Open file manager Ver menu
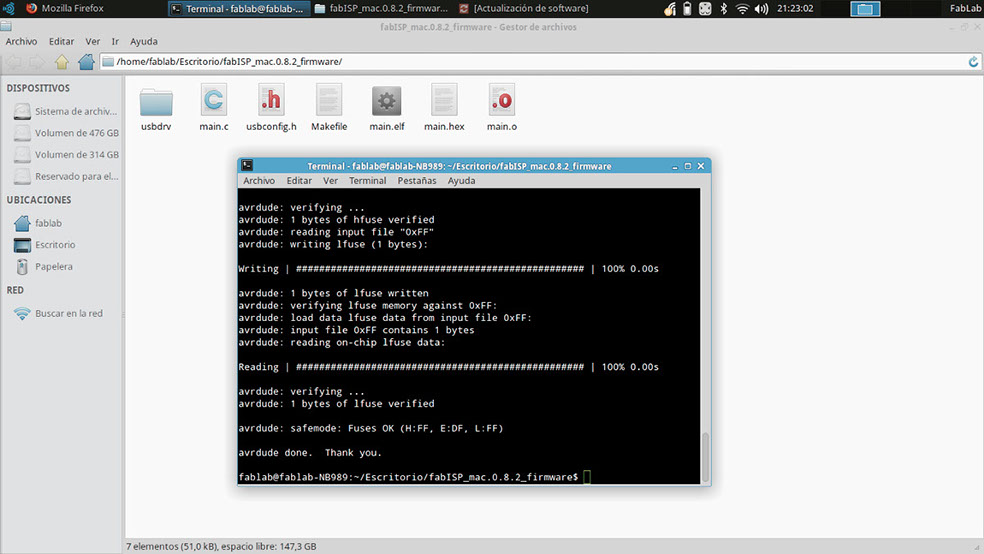 pyautogui.click(x=93, y=41)
